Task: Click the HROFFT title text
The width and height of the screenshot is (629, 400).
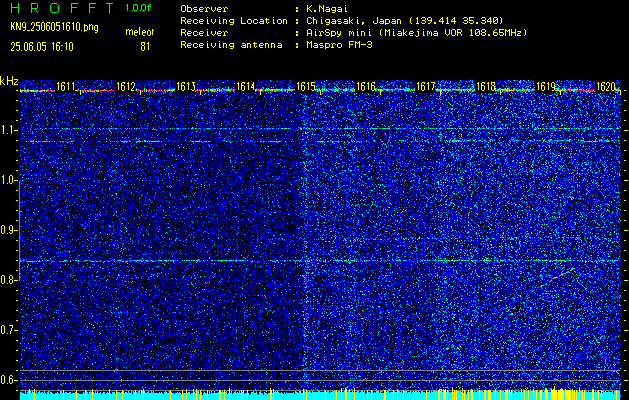Action: pyautogui.click(x=62, y=8)
